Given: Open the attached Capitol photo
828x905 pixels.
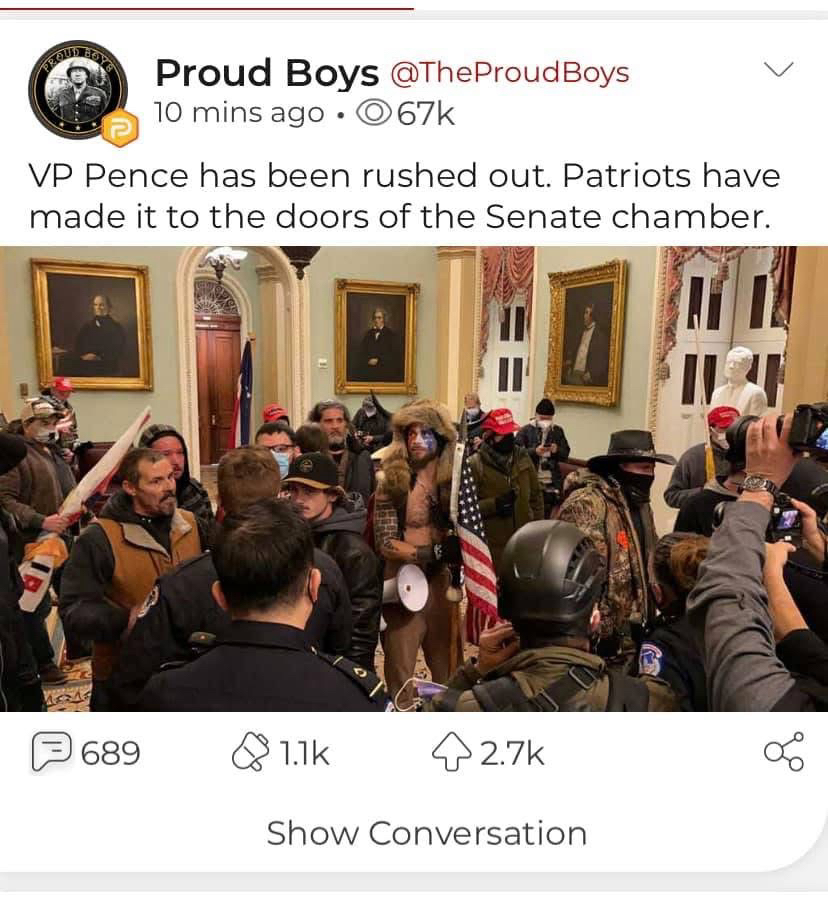Looking at the screenshot, I should click(x=414, y=478).
